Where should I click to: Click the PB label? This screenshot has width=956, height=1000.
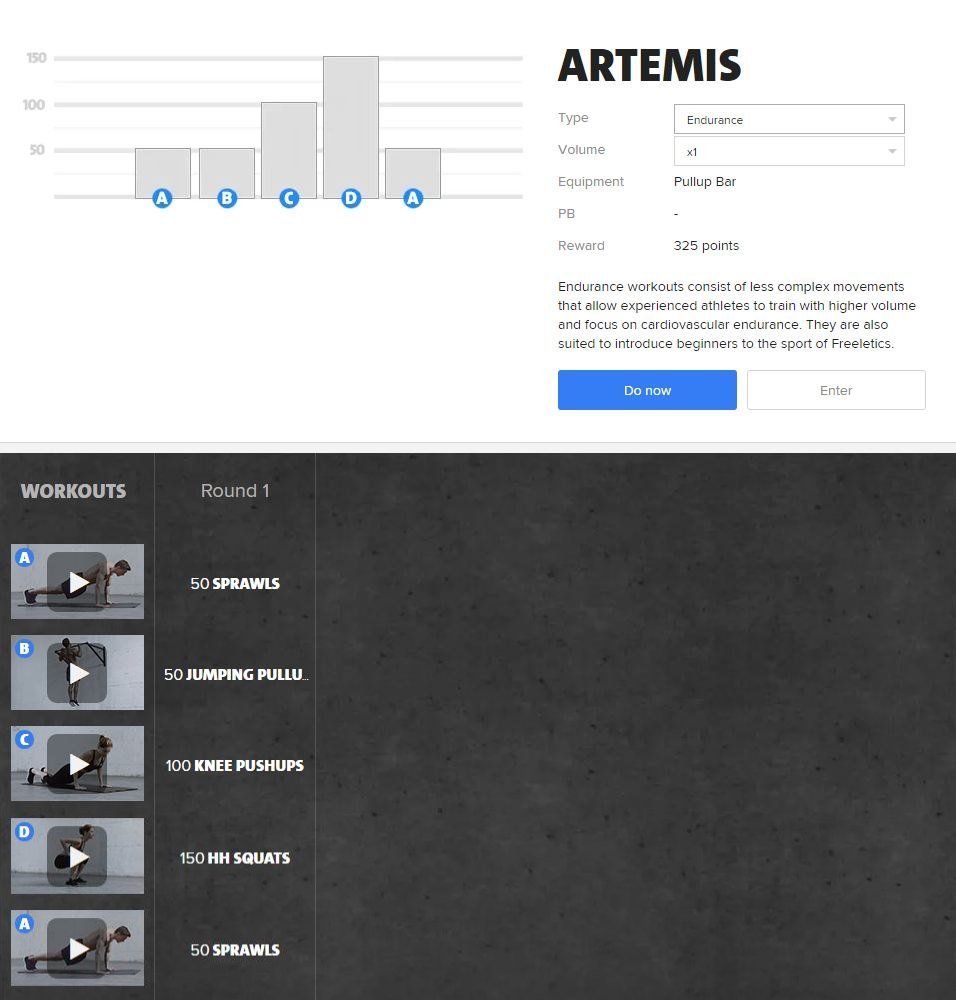pyautogui.click(x=566, y=214)
